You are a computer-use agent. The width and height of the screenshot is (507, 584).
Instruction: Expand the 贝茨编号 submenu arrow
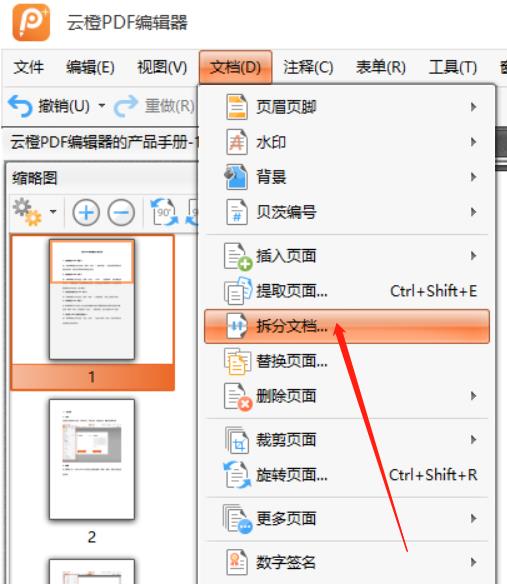tap(473, 212)
